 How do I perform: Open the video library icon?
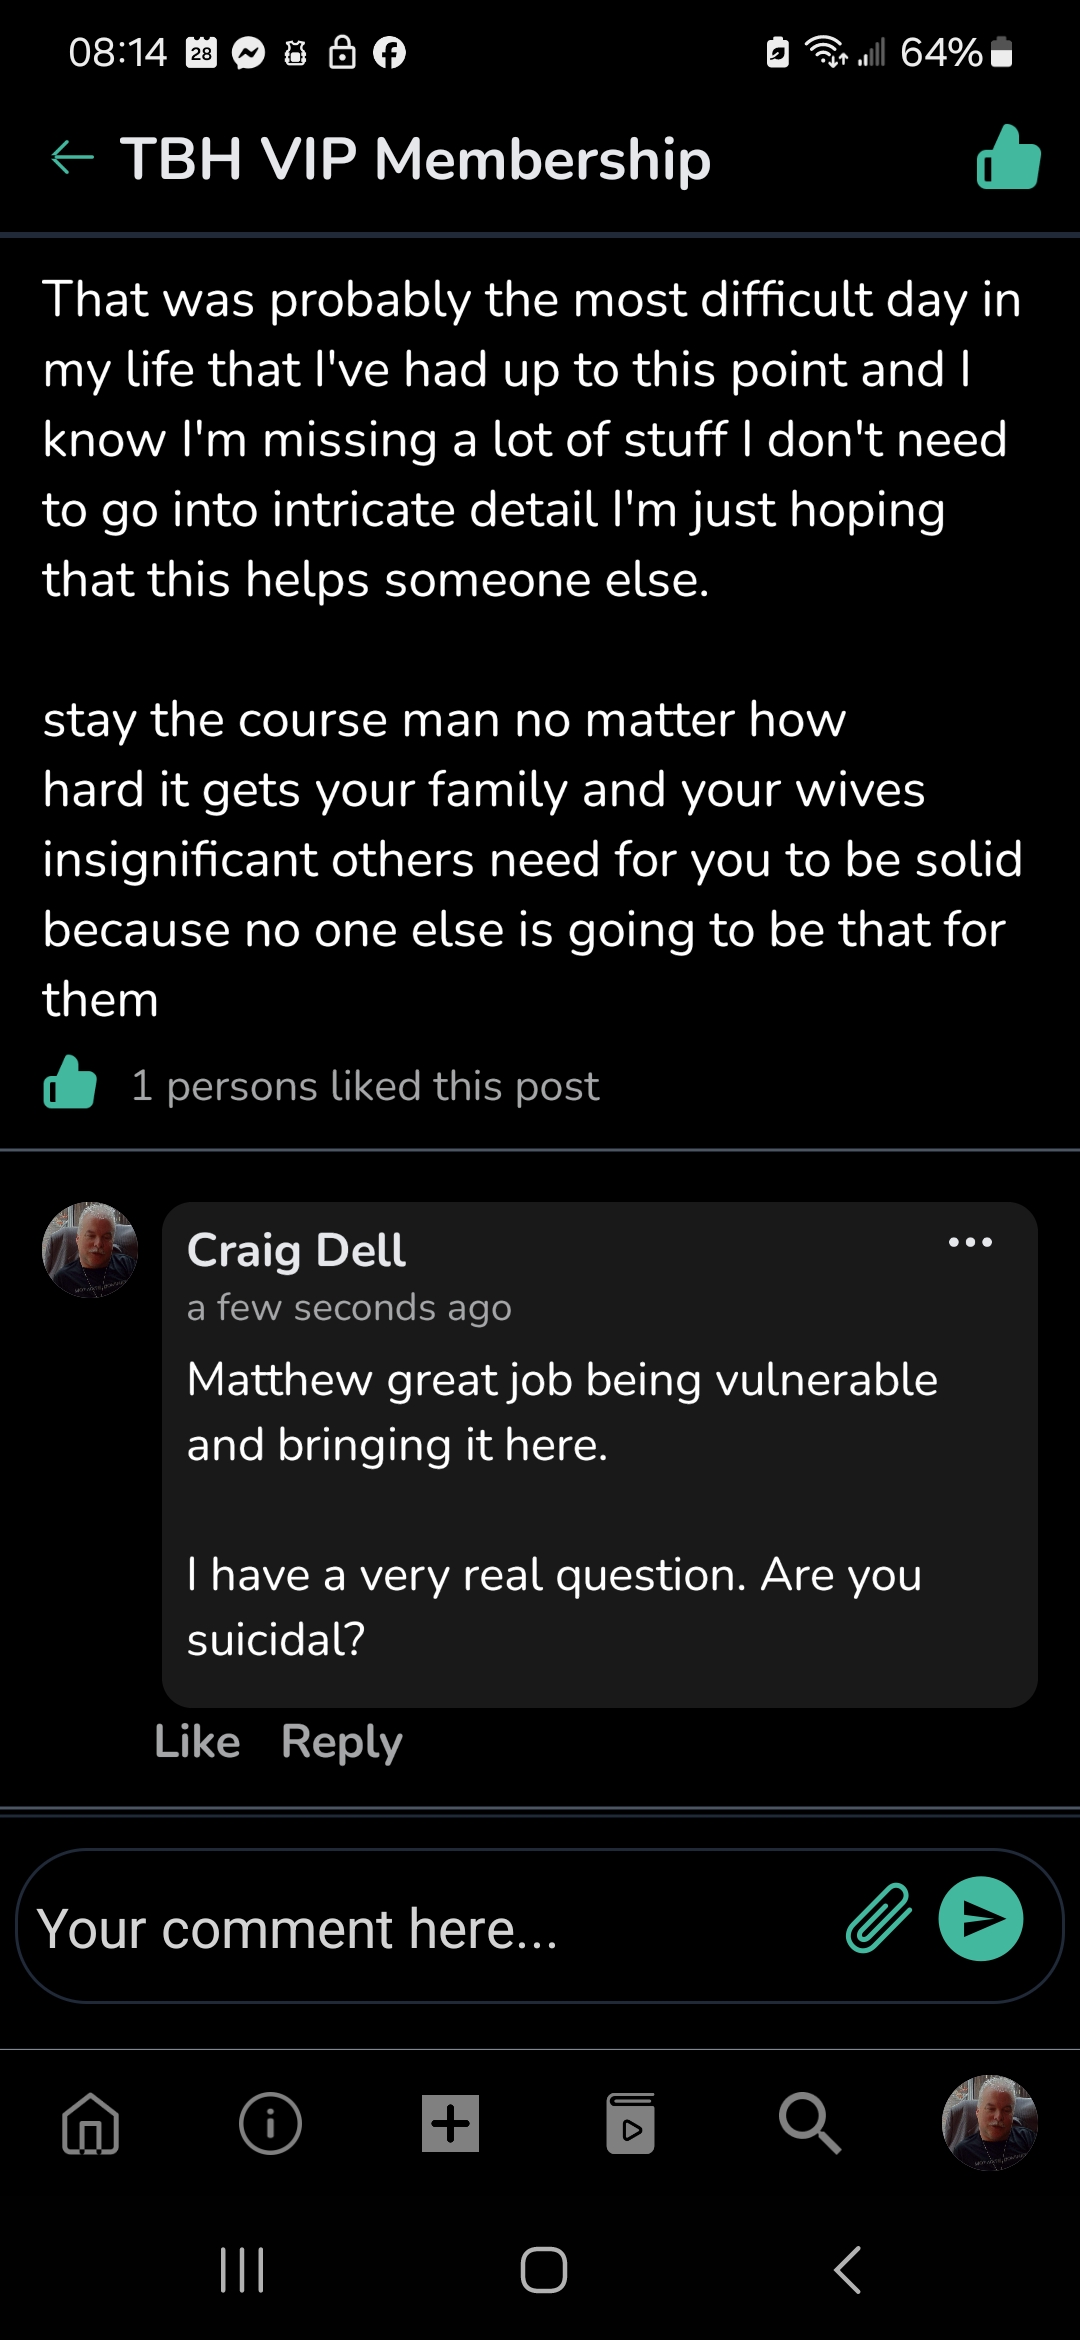(x=631, y=2123)
